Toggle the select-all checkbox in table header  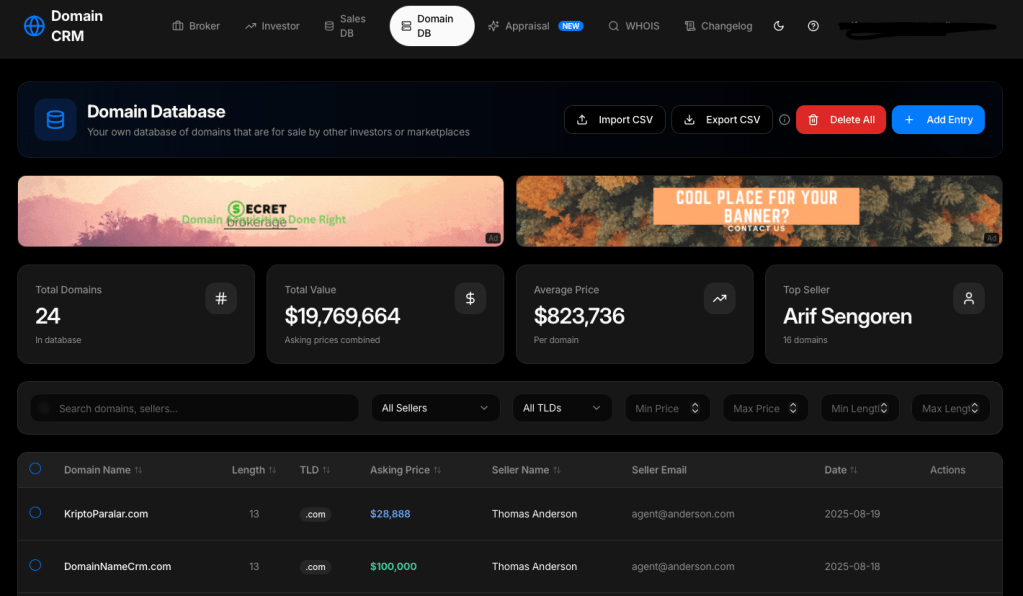click(35, 469)
